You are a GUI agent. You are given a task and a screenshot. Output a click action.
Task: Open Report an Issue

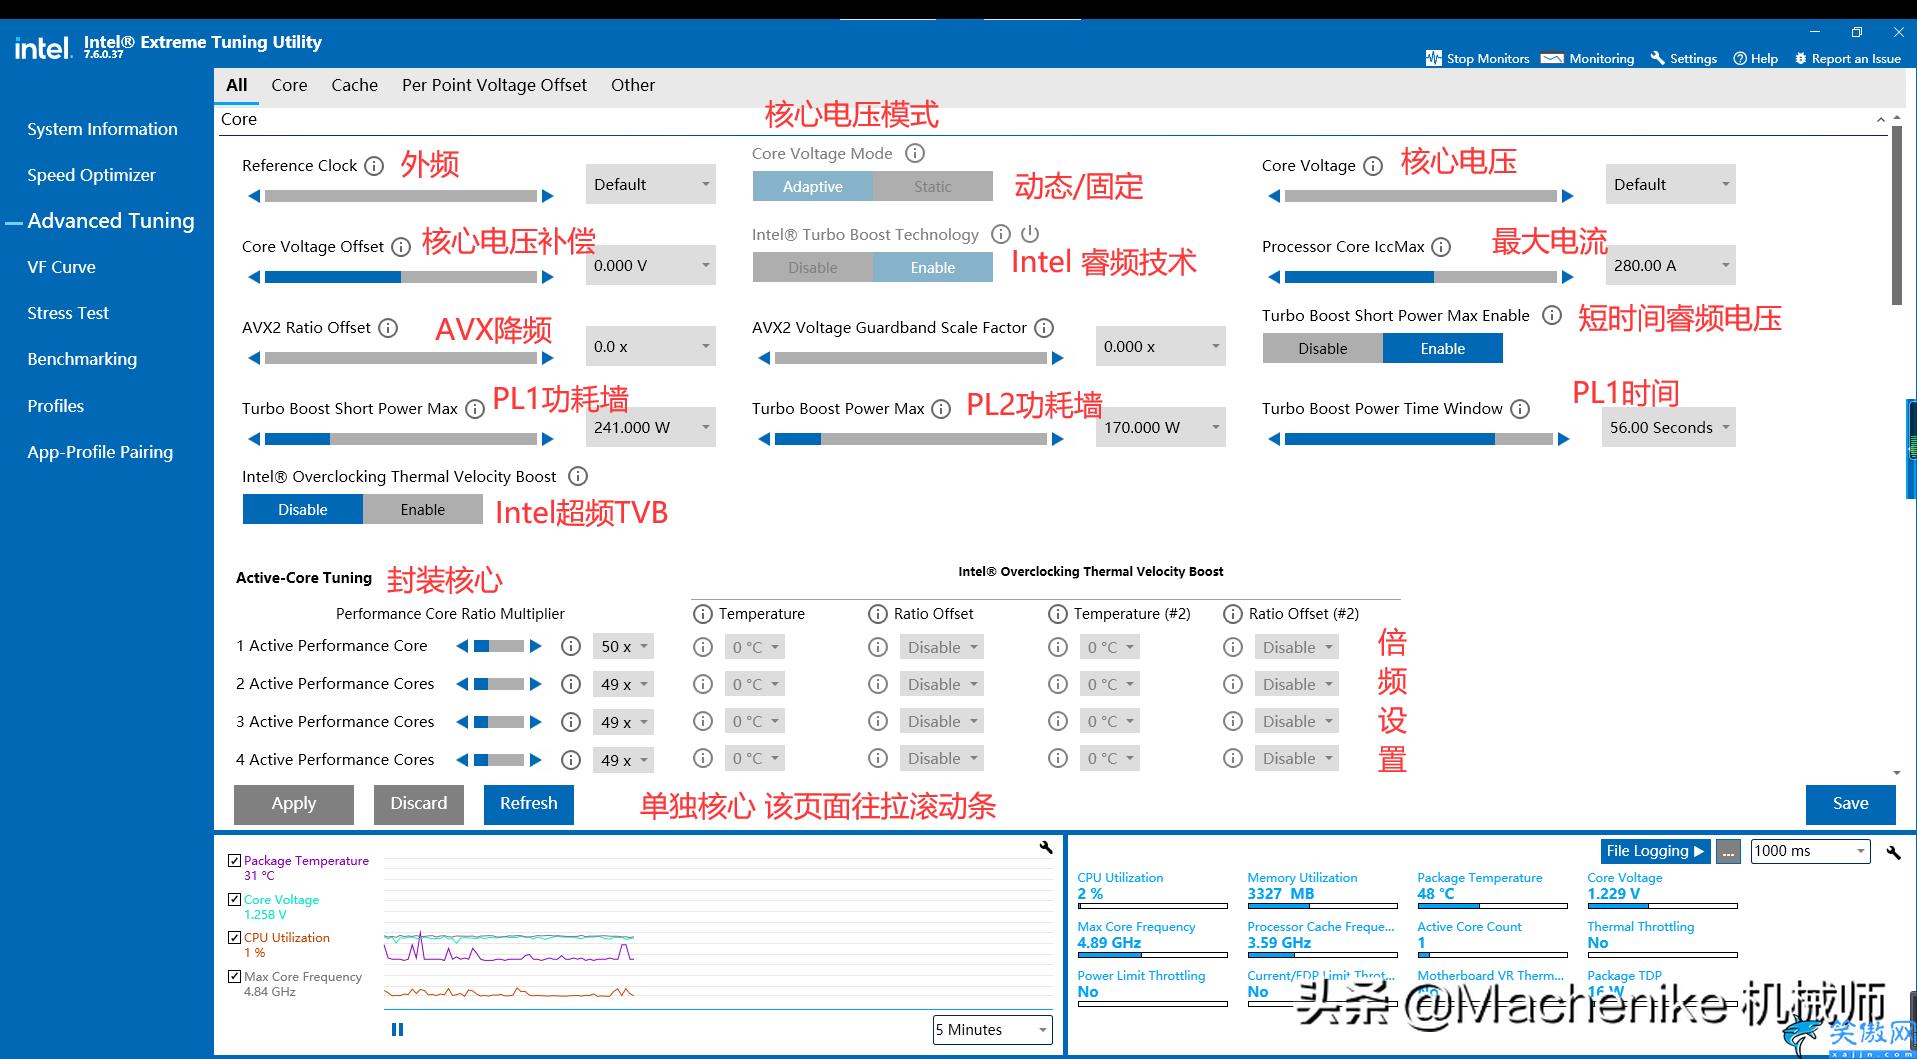(1848, 58)
